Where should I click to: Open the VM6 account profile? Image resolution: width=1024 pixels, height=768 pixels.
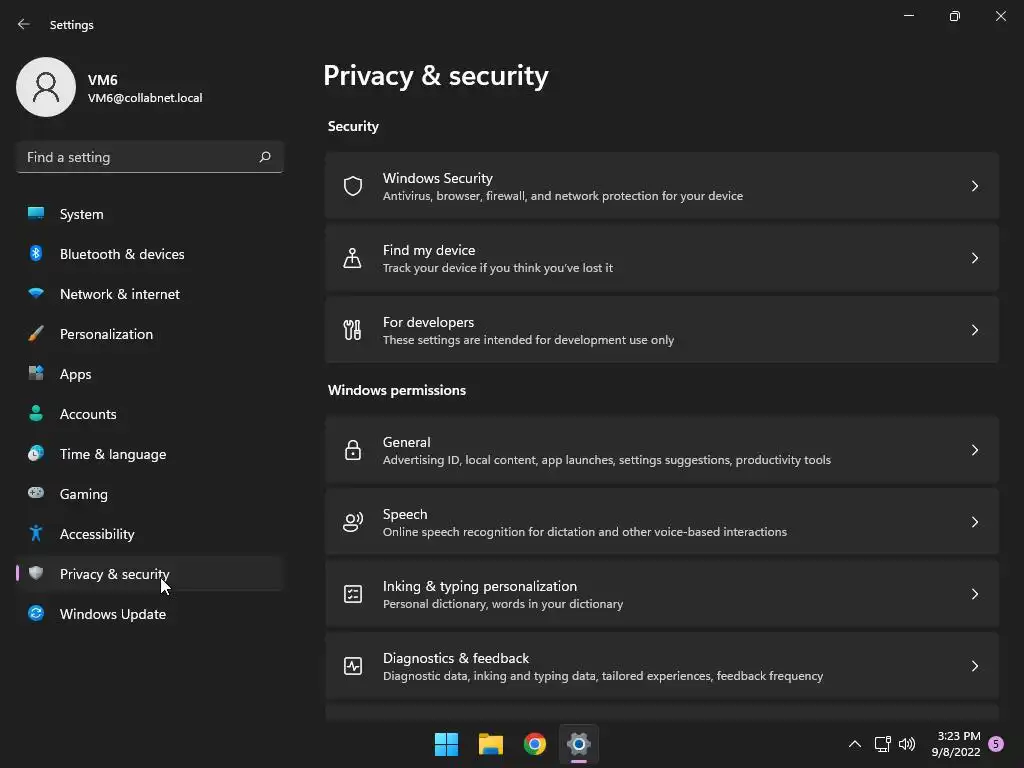46,87
